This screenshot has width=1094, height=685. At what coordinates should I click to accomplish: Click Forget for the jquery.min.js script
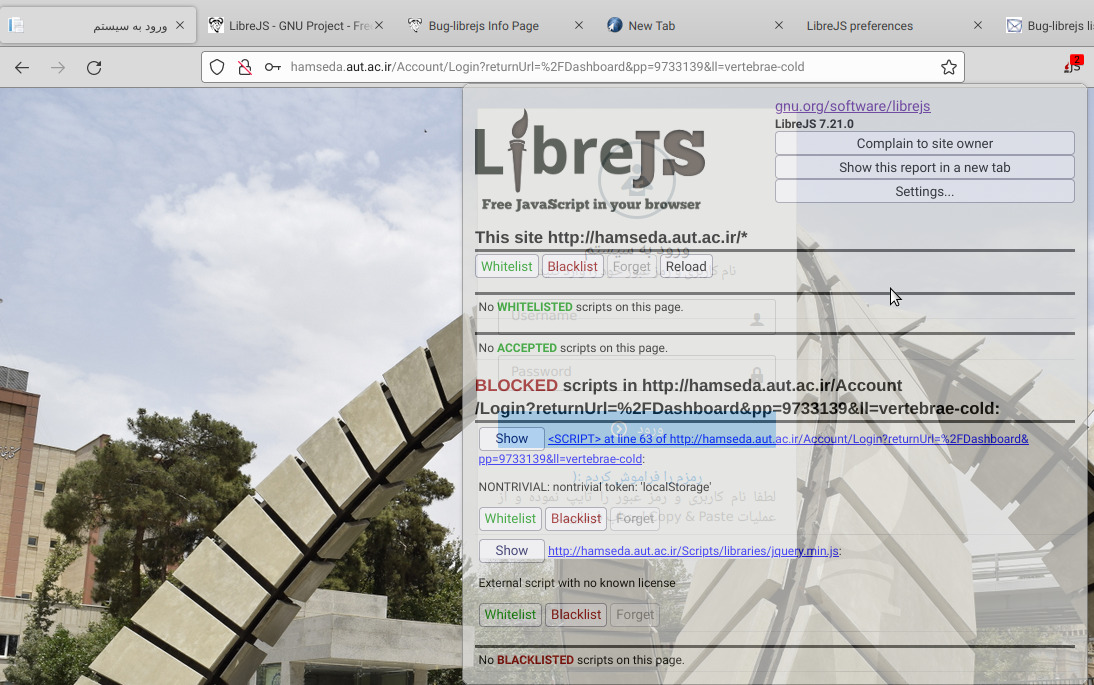point(635,615)
